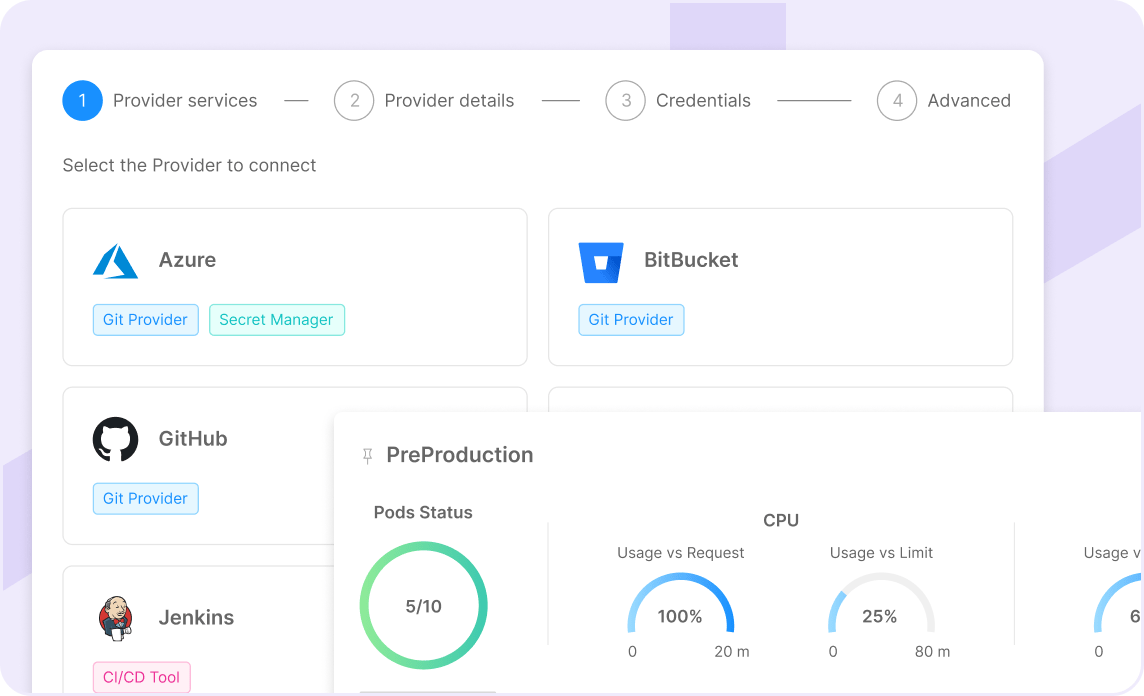Click the PreProduction panel title
This screenshot has width=1144, height=696.
460,455
